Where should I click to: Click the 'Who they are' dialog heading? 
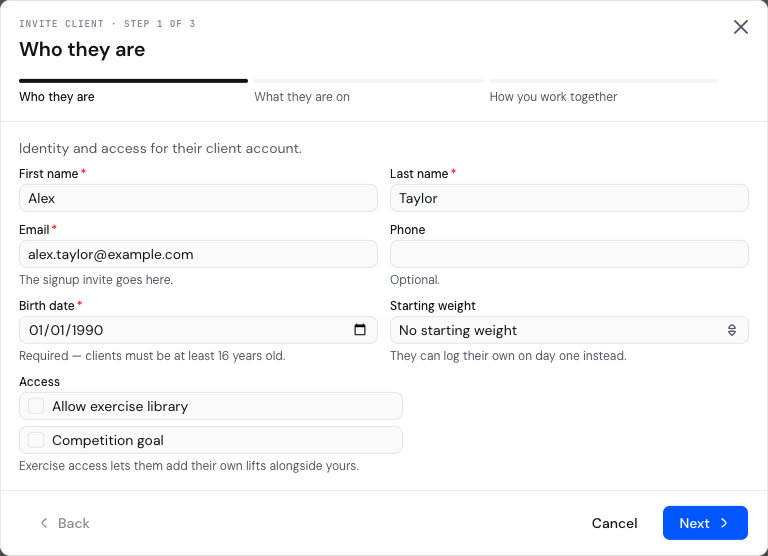82,49
